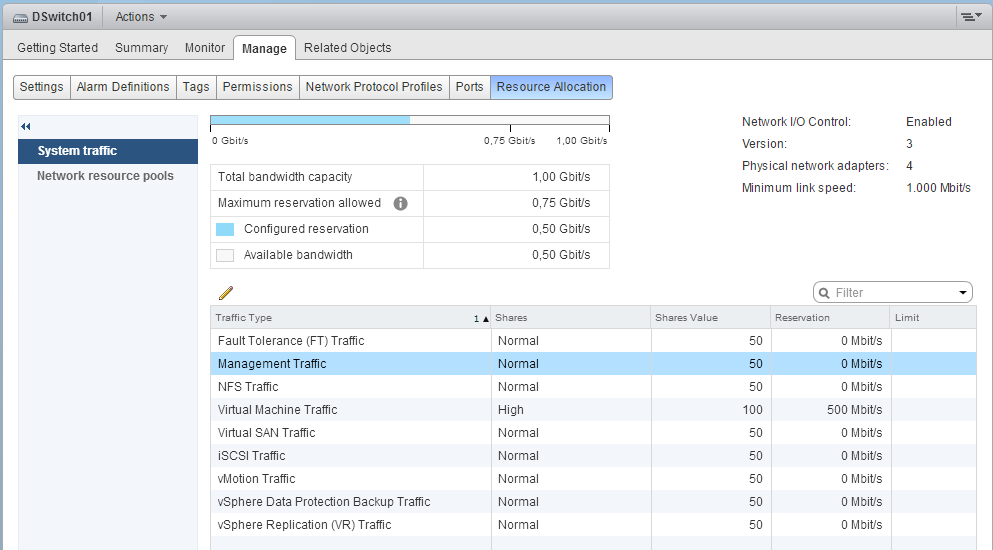This screenshot has height=550, width=993.
Task: Type in the Filter input field
Action: [892, 293]
